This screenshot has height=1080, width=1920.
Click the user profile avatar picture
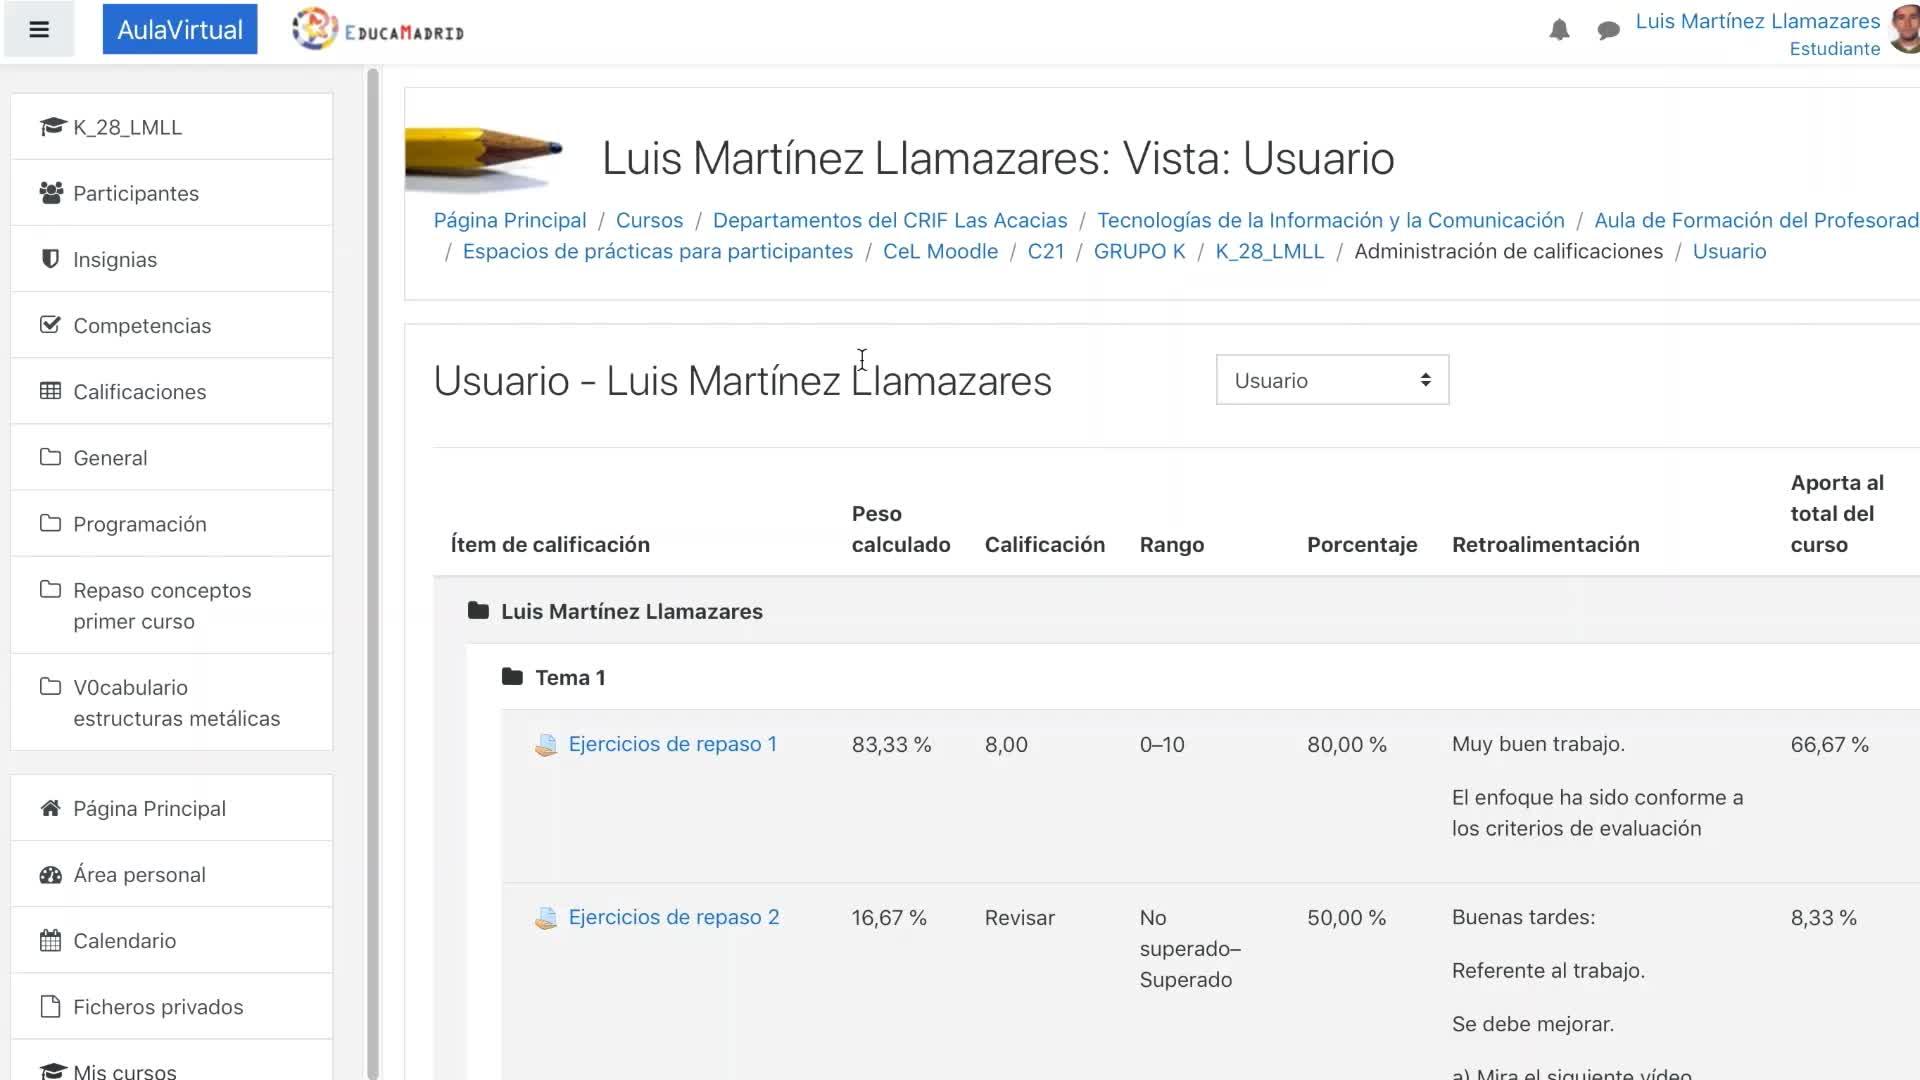[x=1905, y=30]
